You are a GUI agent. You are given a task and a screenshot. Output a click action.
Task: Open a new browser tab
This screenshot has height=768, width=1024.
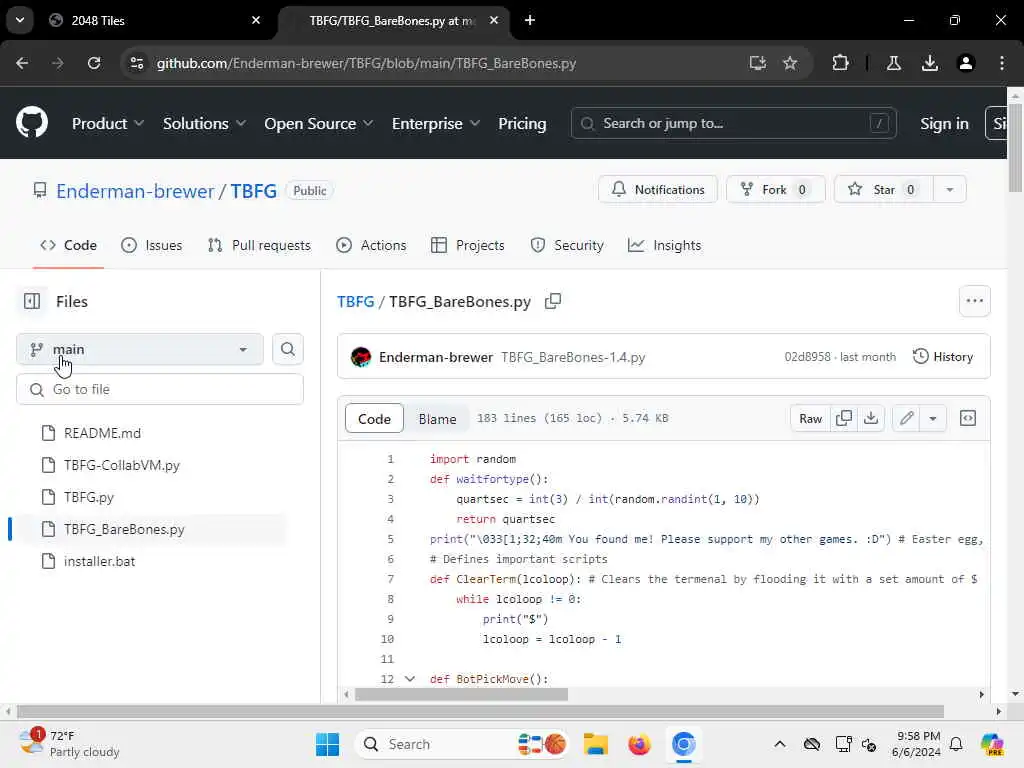tap(530, 20)
